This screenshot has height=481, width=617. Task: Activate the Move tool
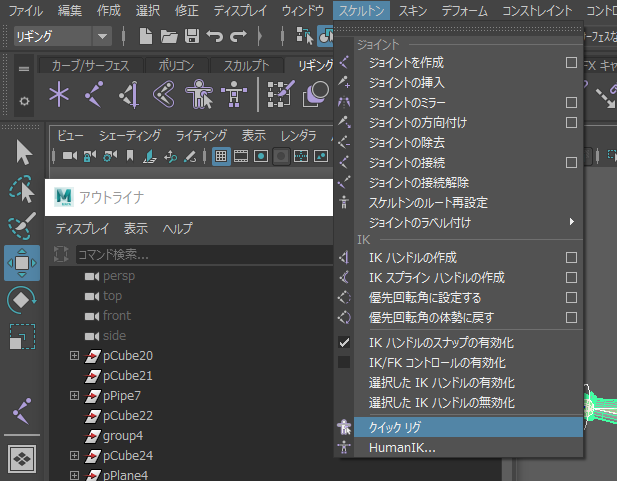click(22, 263)
